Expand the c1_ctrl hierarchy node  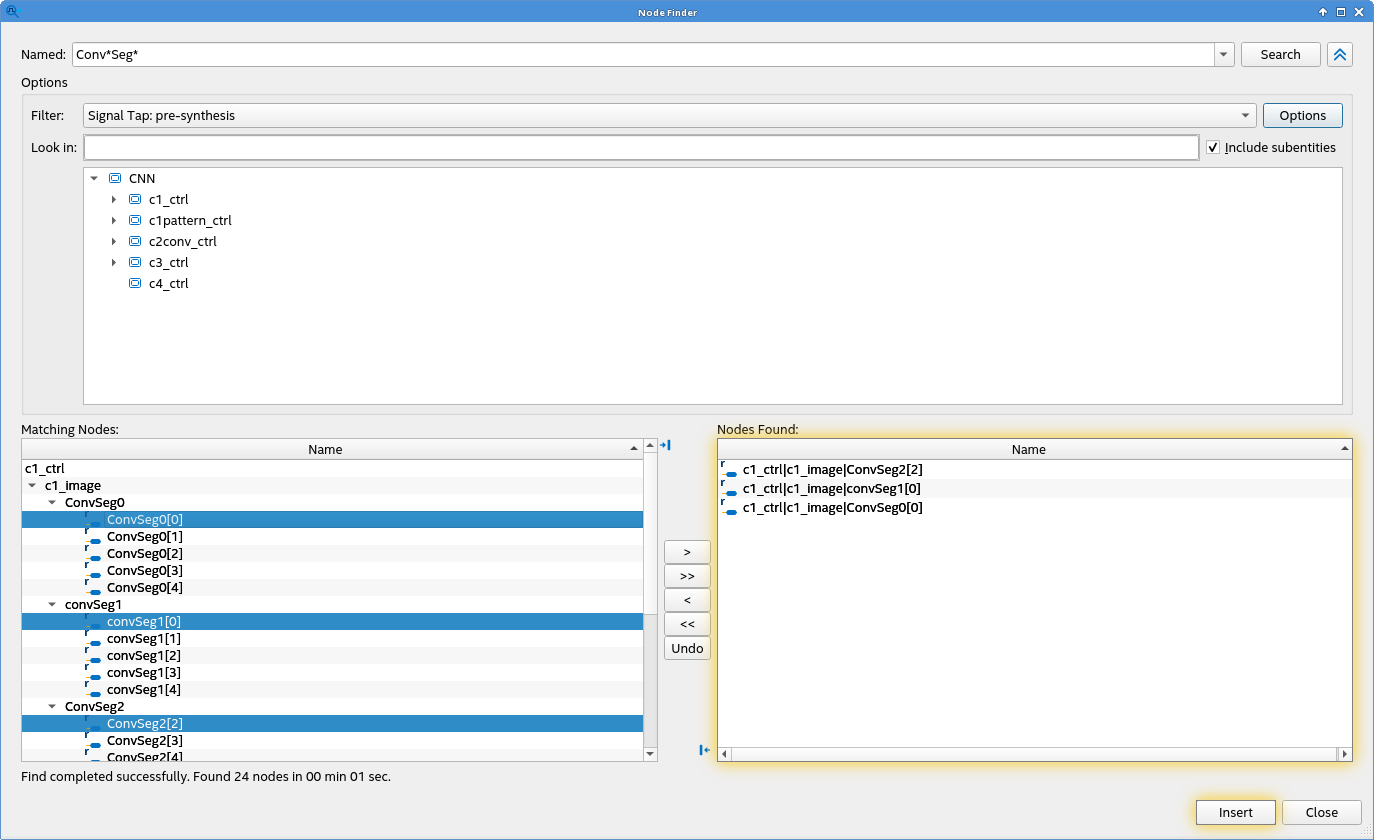tap(114, 200)
